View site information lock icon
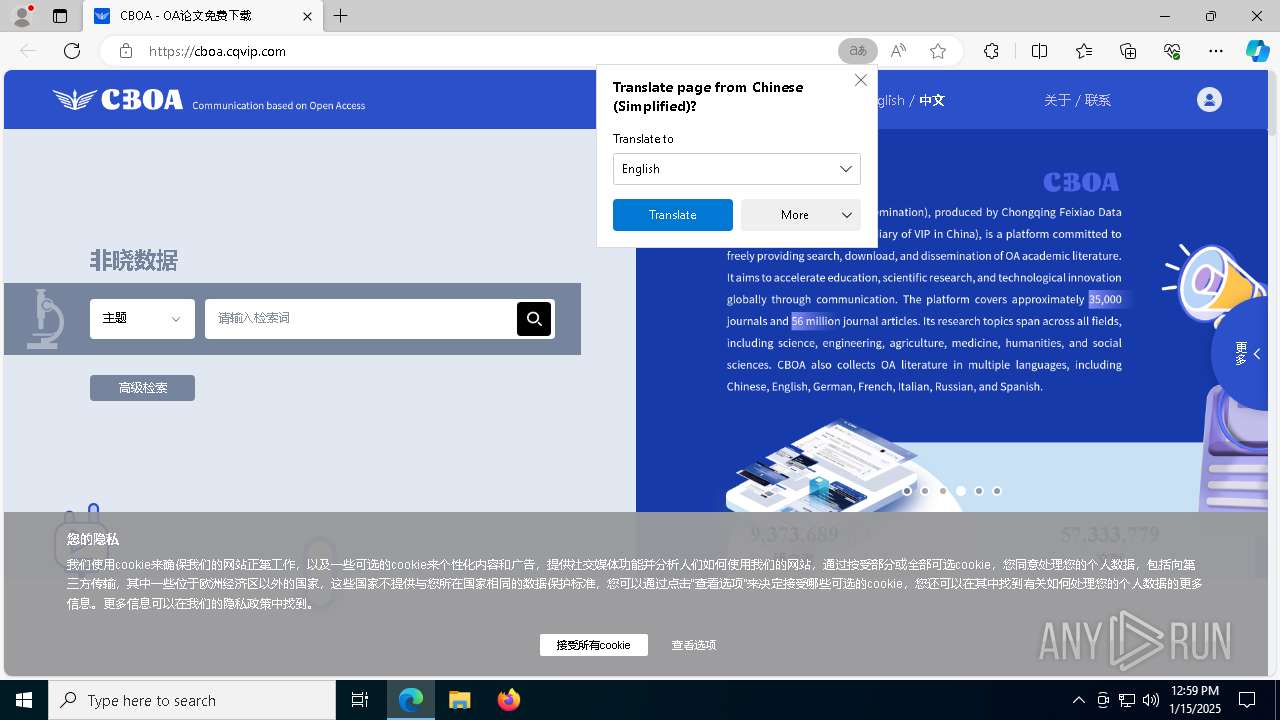The height and width of the screenshot is (720, 1280). click(x=125, y=51)
